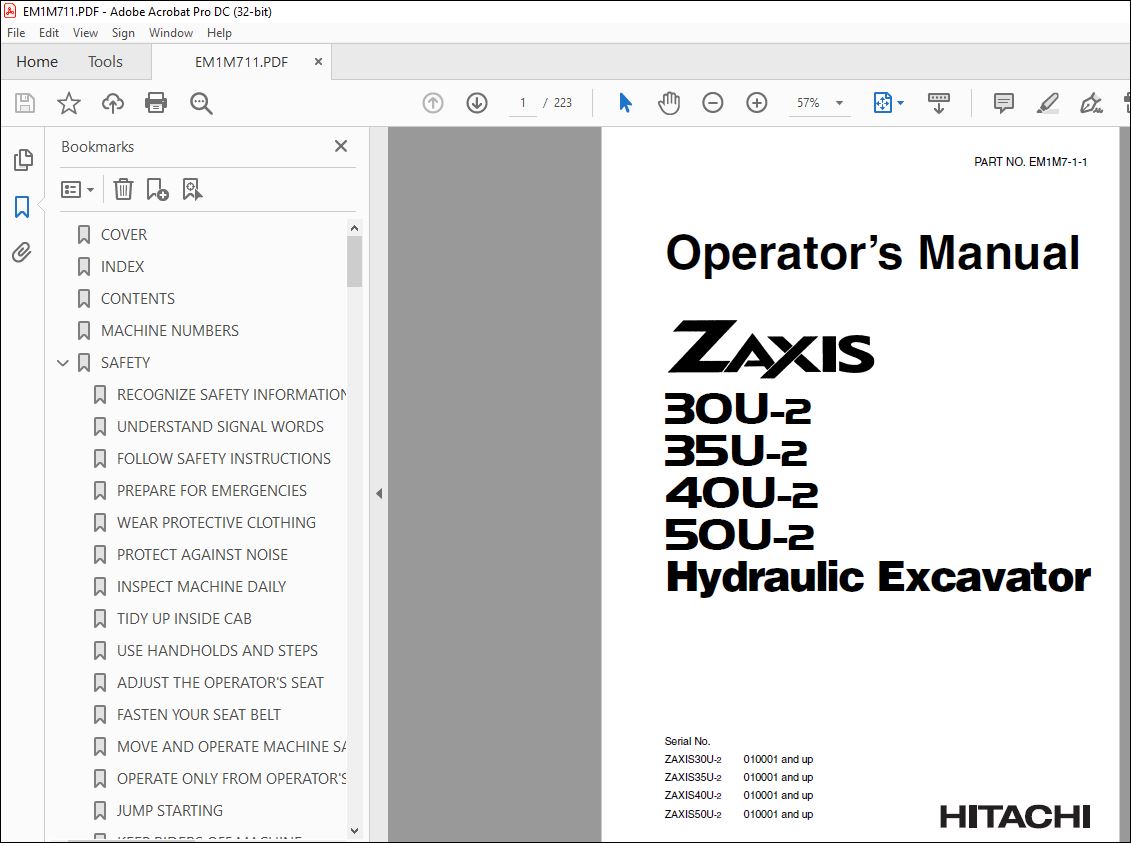Viewport: 1131px width, 843px height.
Task: Open the Attachments paperclip panel
Action: point(22,252)
